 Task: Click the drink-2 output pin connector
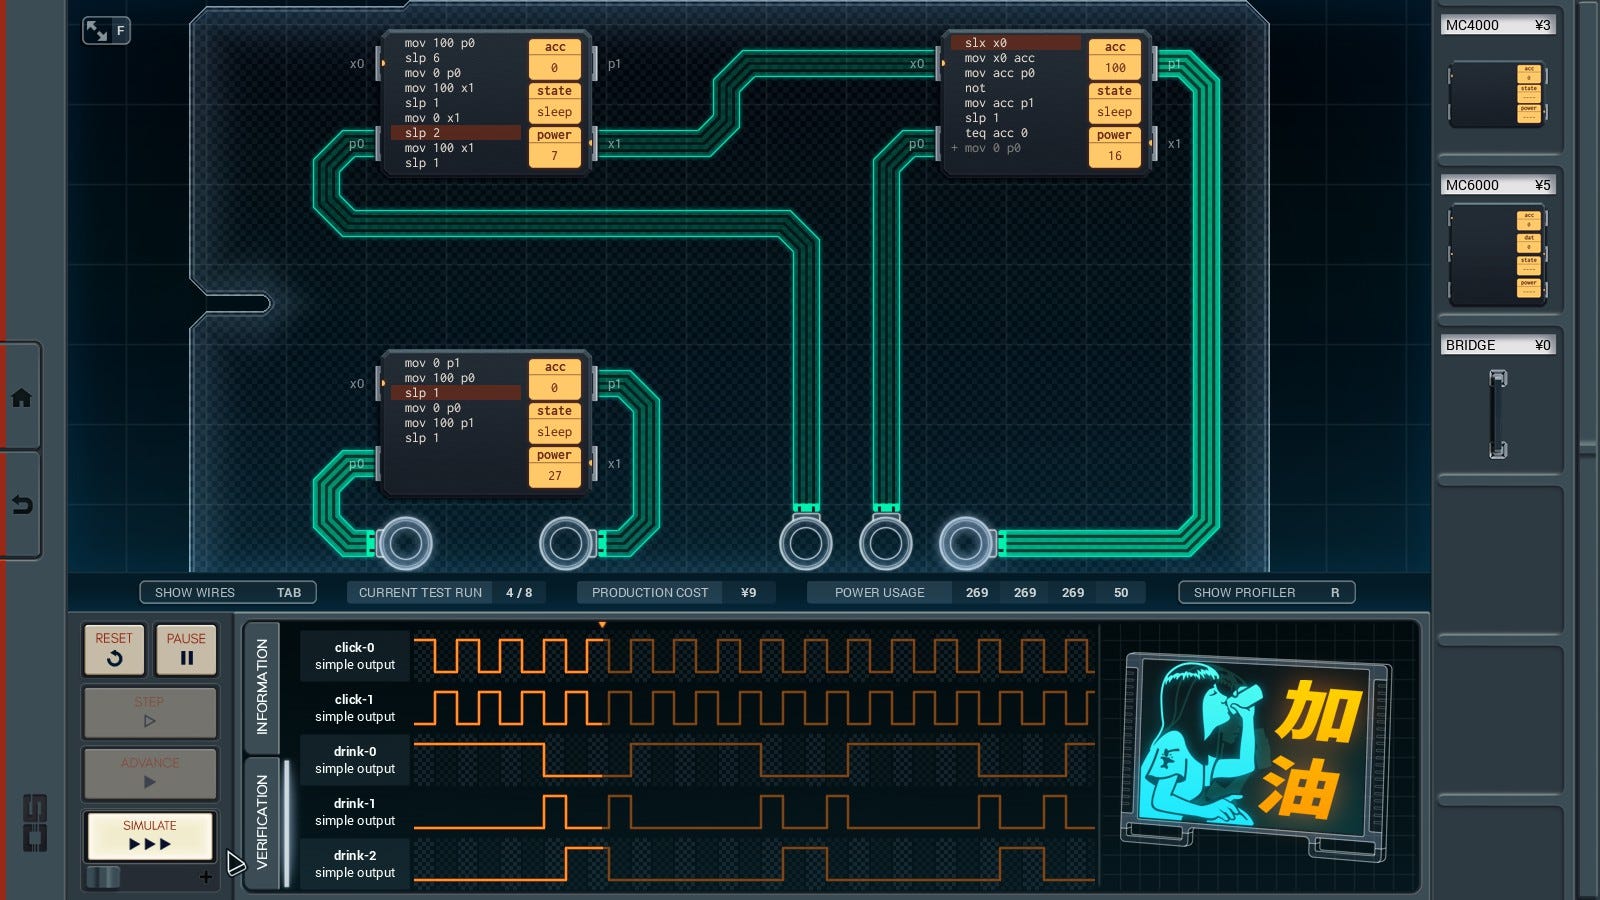click(966, 543)
